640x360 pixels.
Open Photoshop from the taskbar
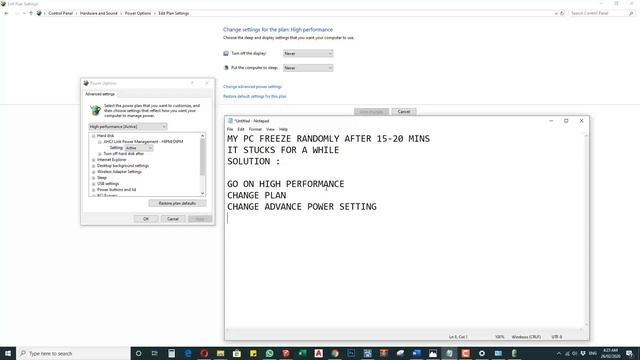[x=351, y=353]
